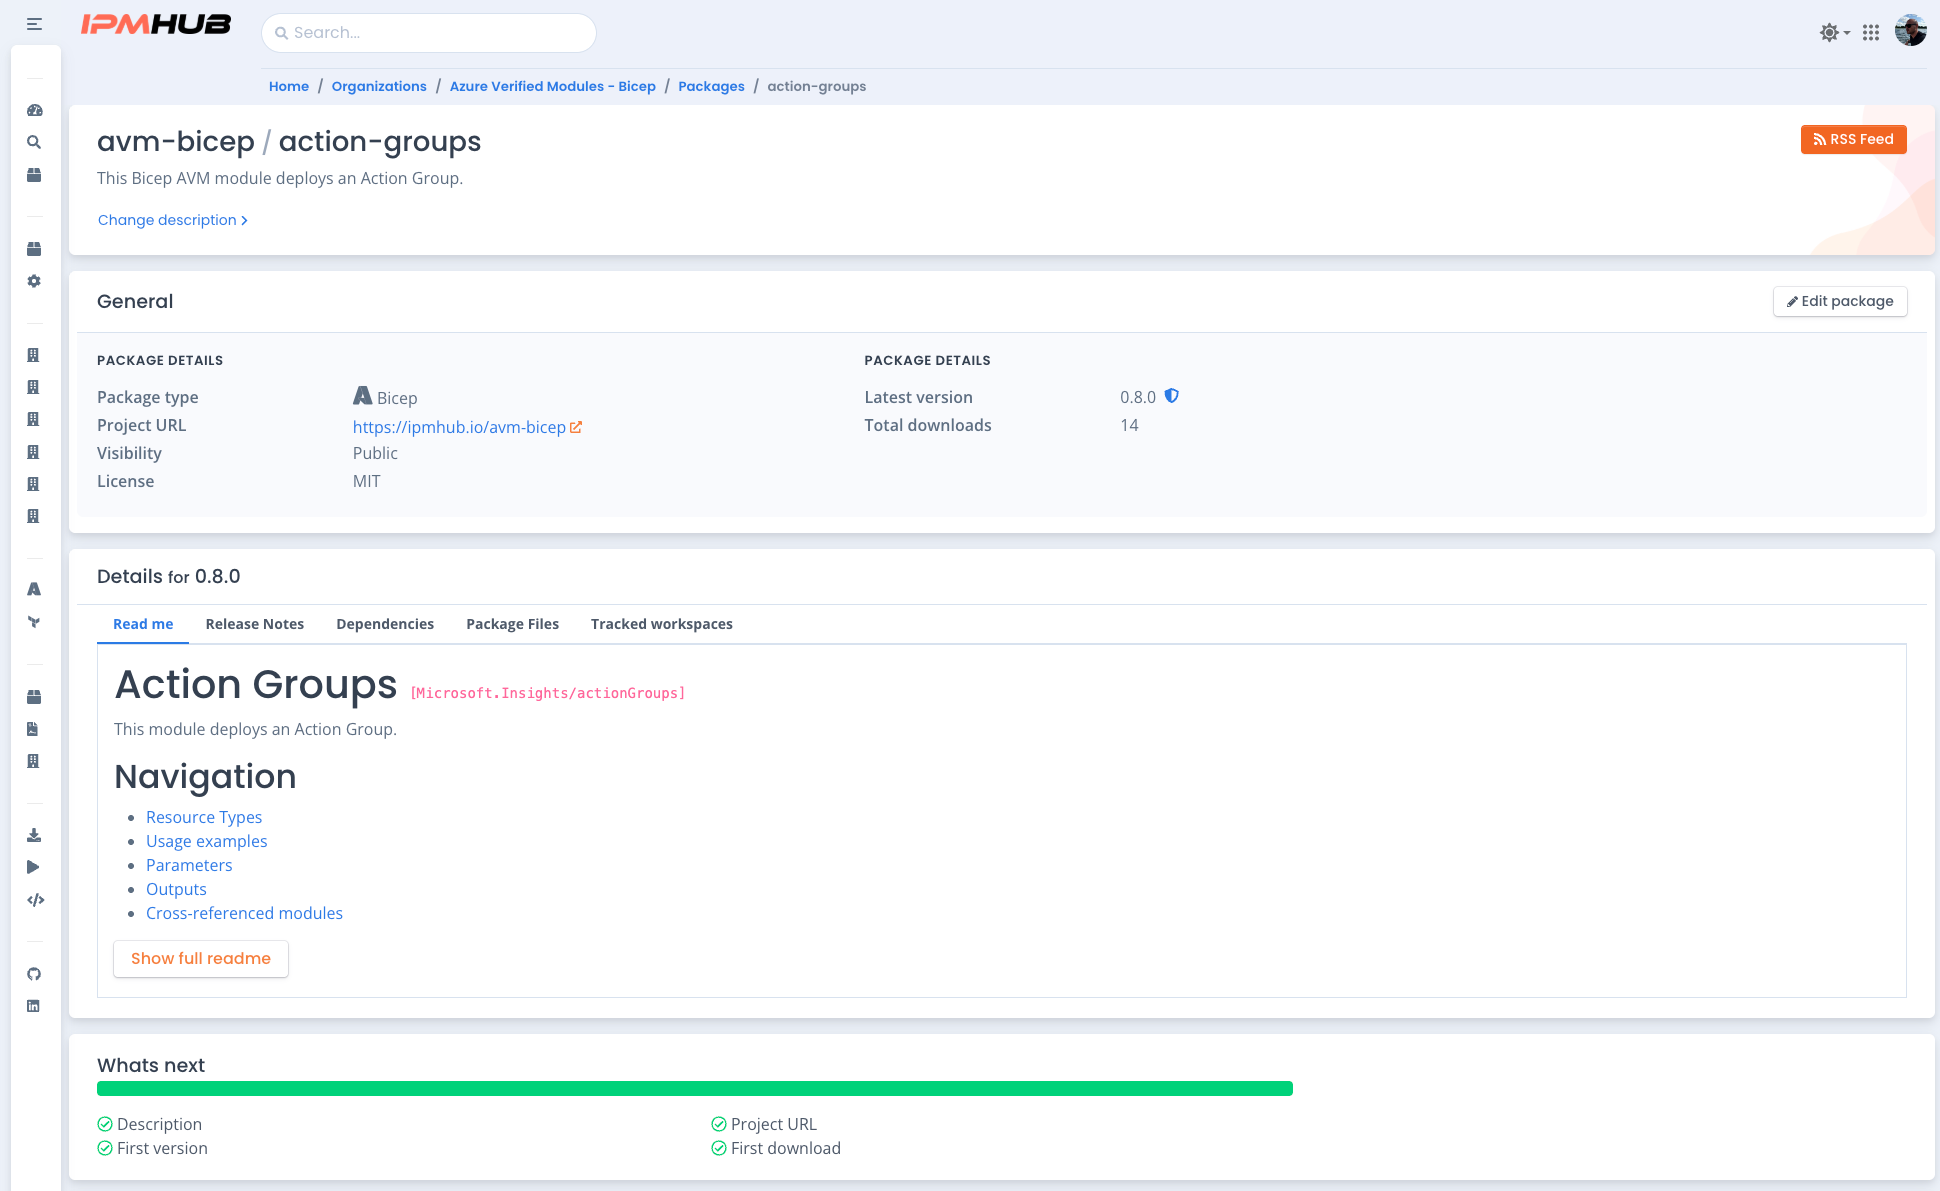Open Organizations breadcrumb link
The height and width of the screenshot is (1191, 1940).
click(x=379, y=86)
